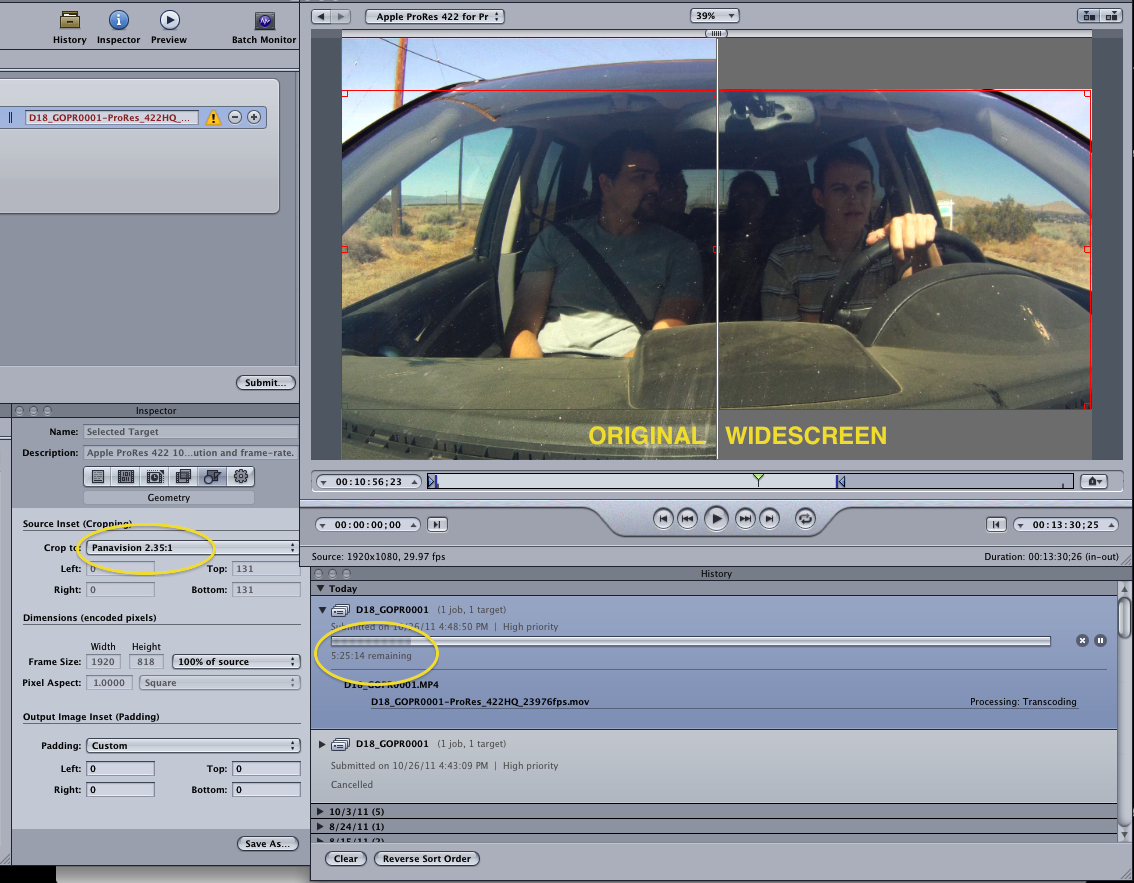The image size is (1134, 883).
Task: Click the Padding Left input field
Action: [x=120, y=769]
